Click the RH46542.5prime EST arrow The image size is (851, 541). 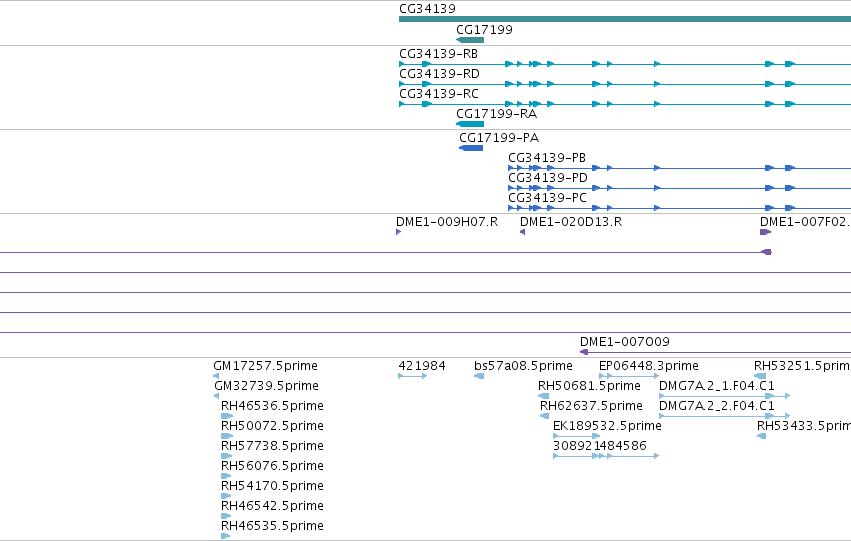click(x=226, y=516)
